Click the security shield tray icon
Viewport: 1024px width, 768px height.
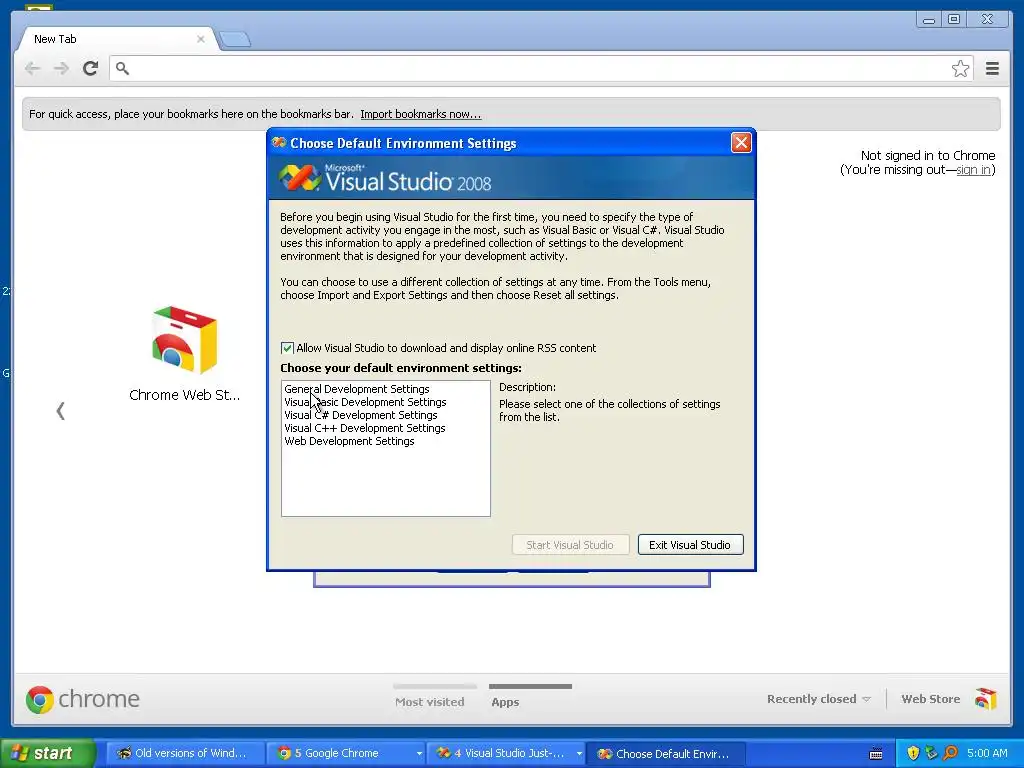pyautogui.click(x=913, y=753)
